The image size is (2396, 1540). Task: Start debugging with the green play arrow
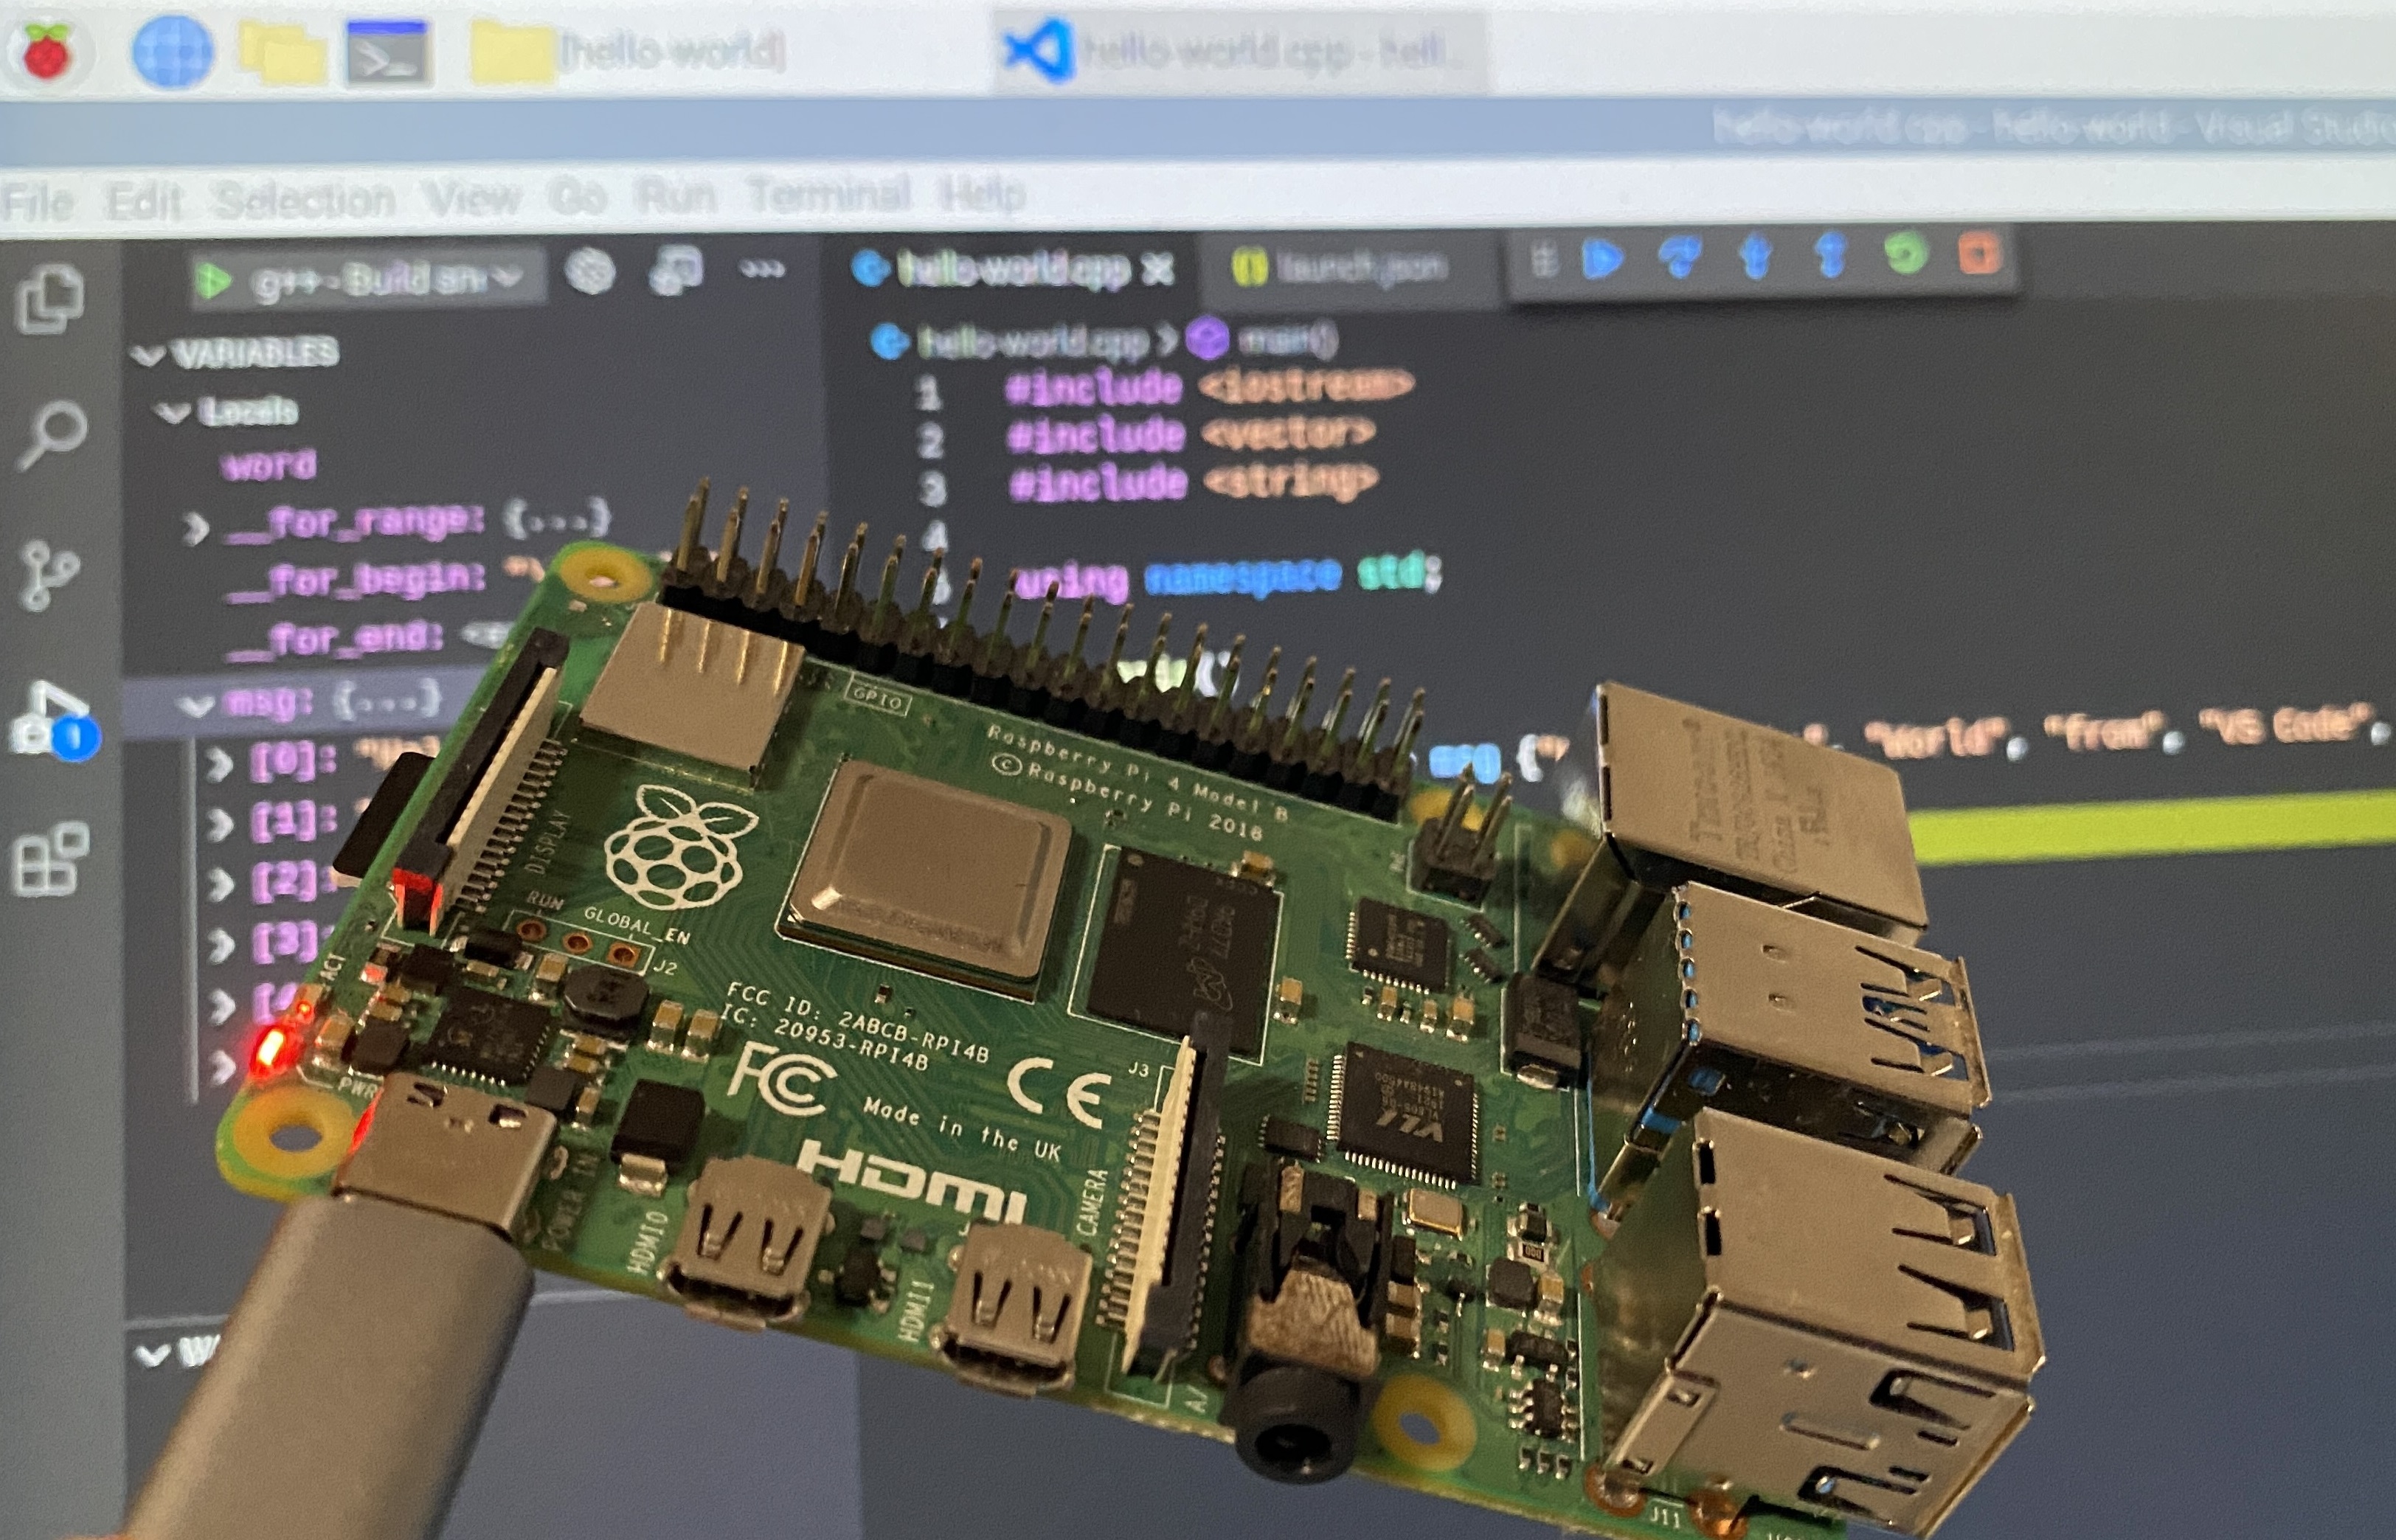click(212, 280)
